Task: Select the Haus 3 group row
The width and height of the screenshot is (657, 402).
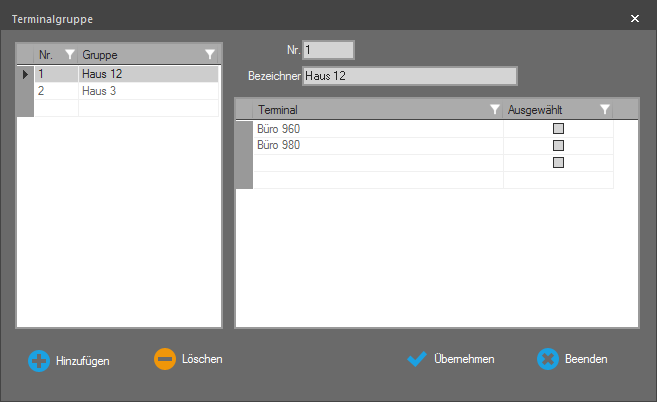Action: click(x=140, y=91)
